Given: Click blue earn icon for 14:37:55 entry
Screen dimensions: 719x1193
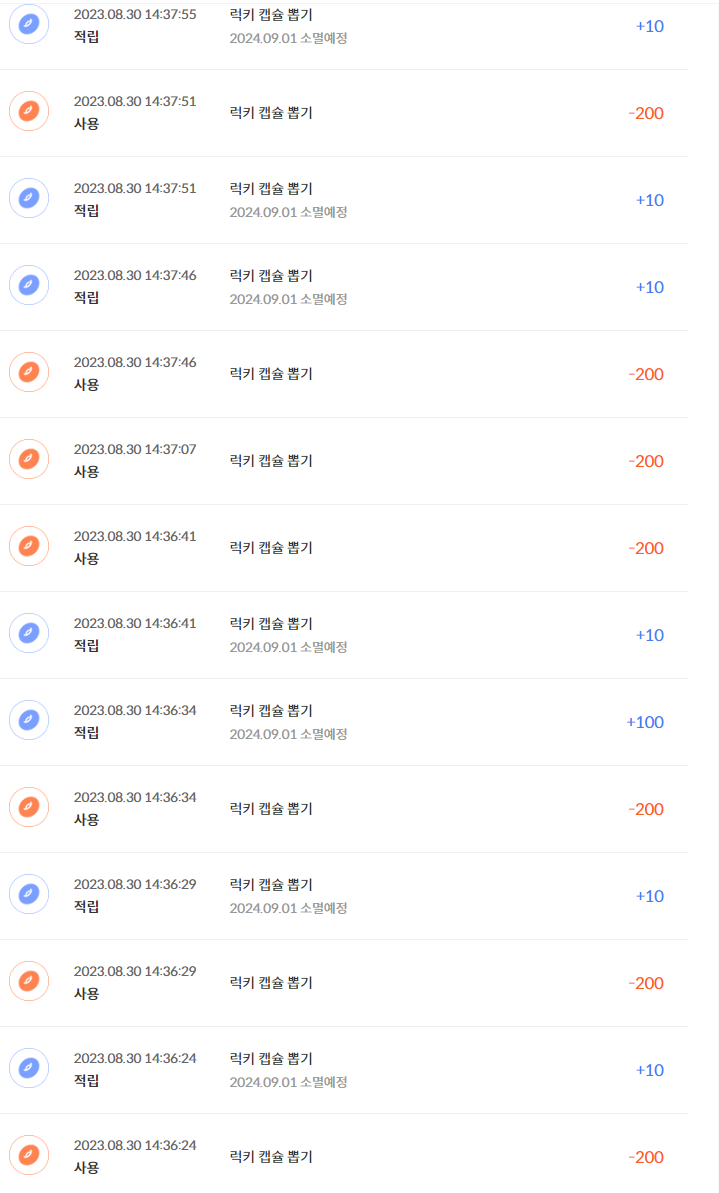Looking at the screenshot, I should click(x=29, y=26).
